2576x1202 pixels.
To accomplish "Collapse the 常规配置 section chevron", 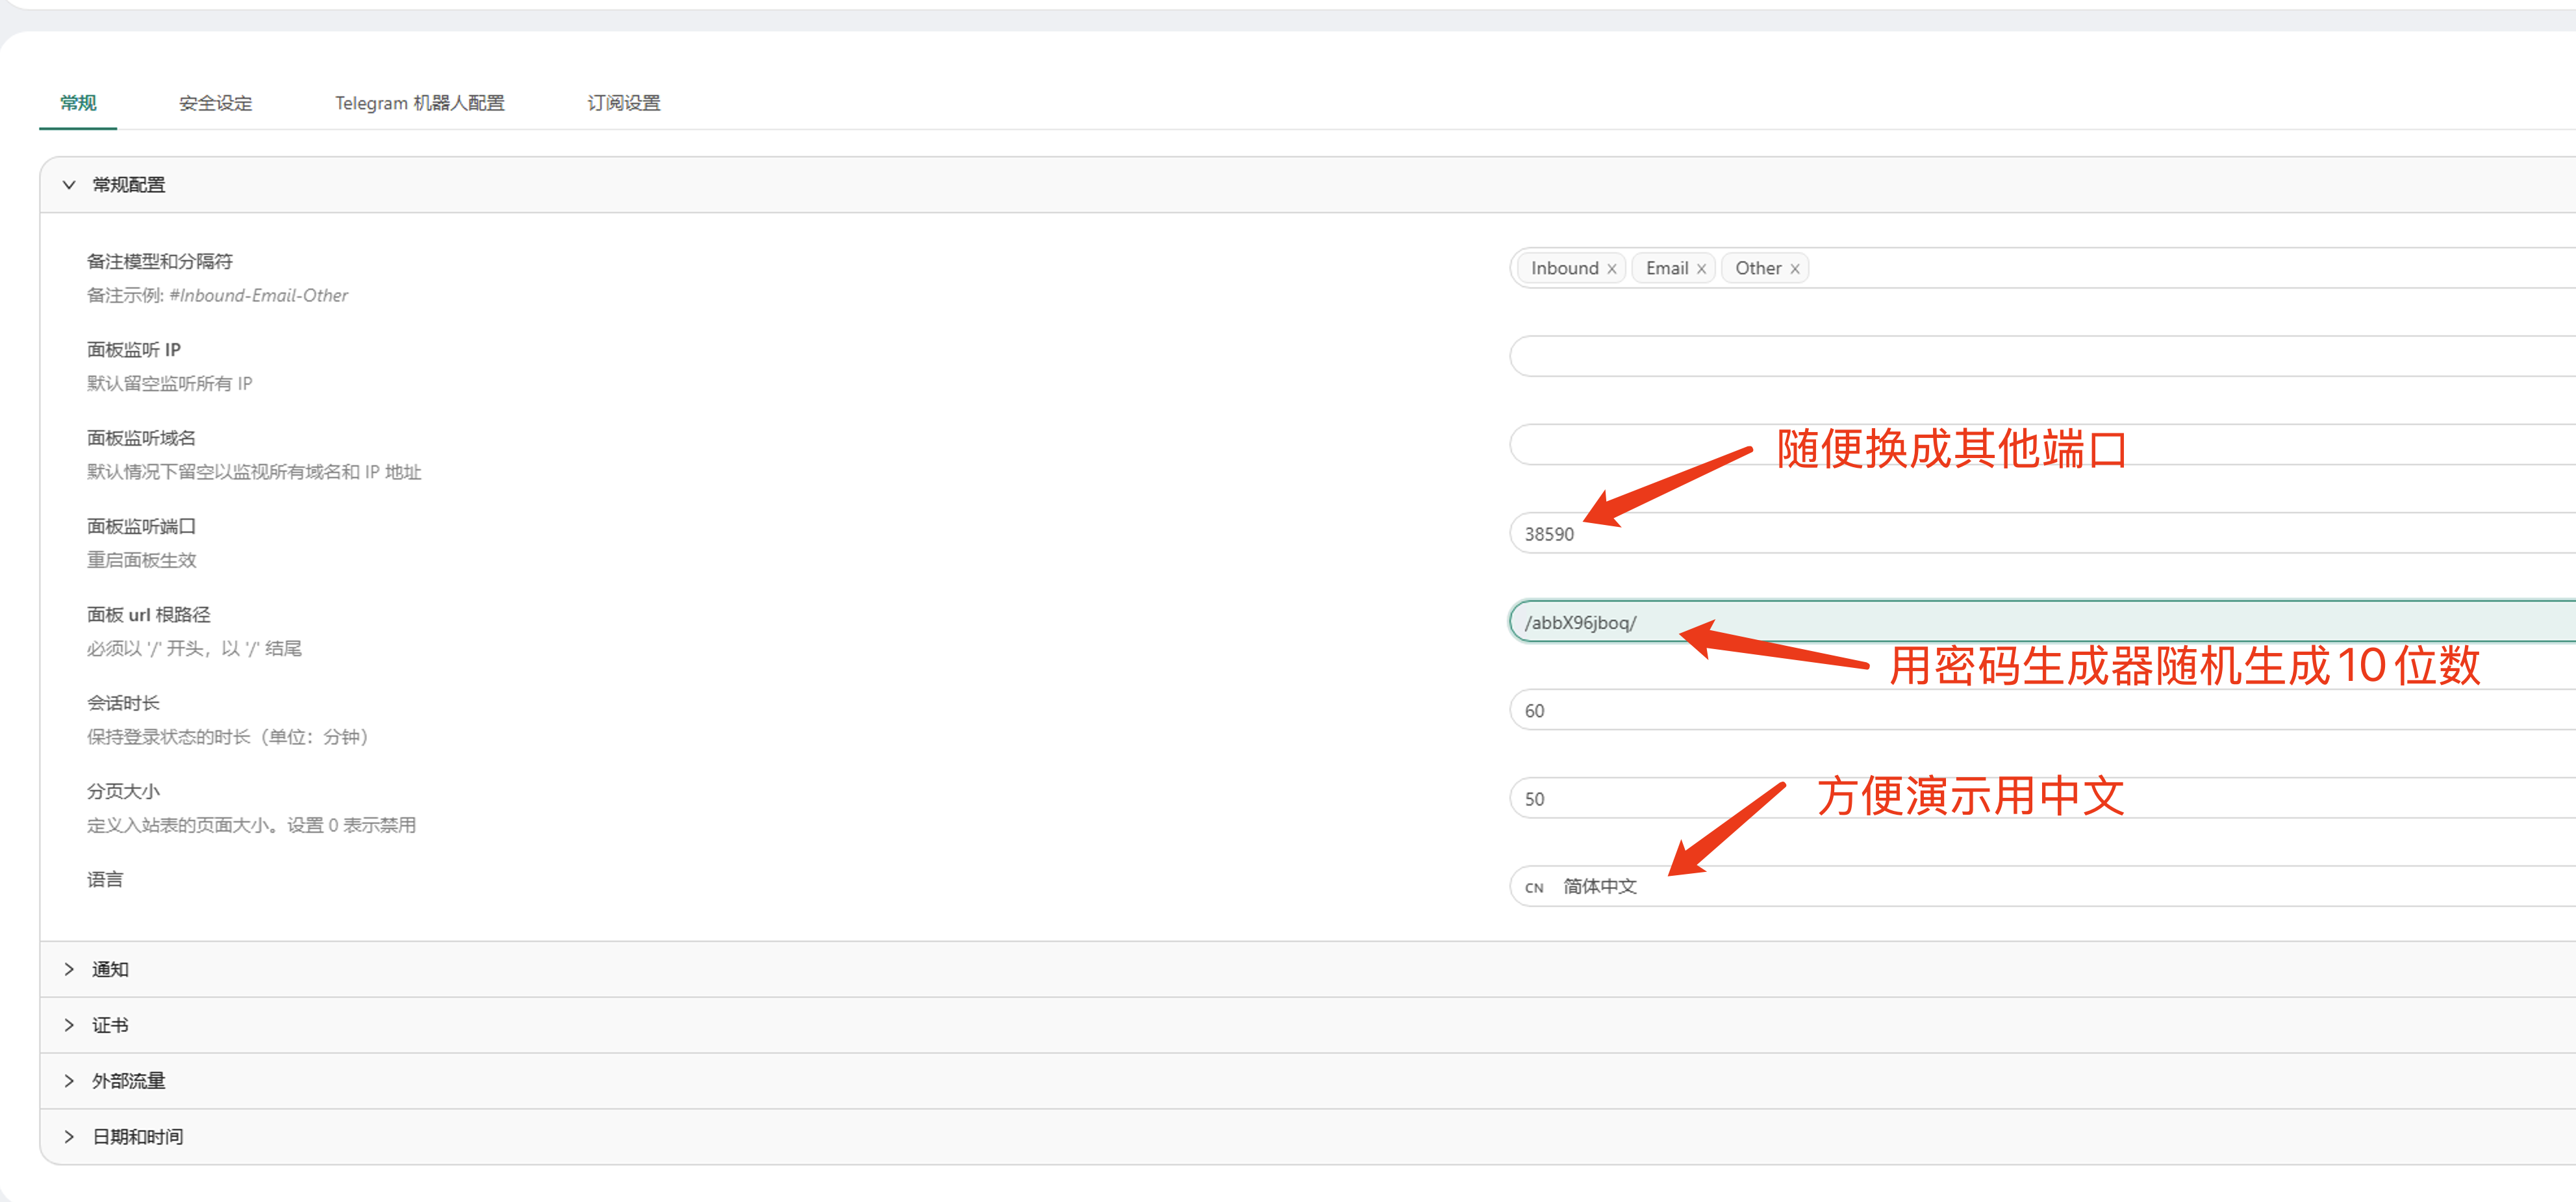I will point(69,185).
